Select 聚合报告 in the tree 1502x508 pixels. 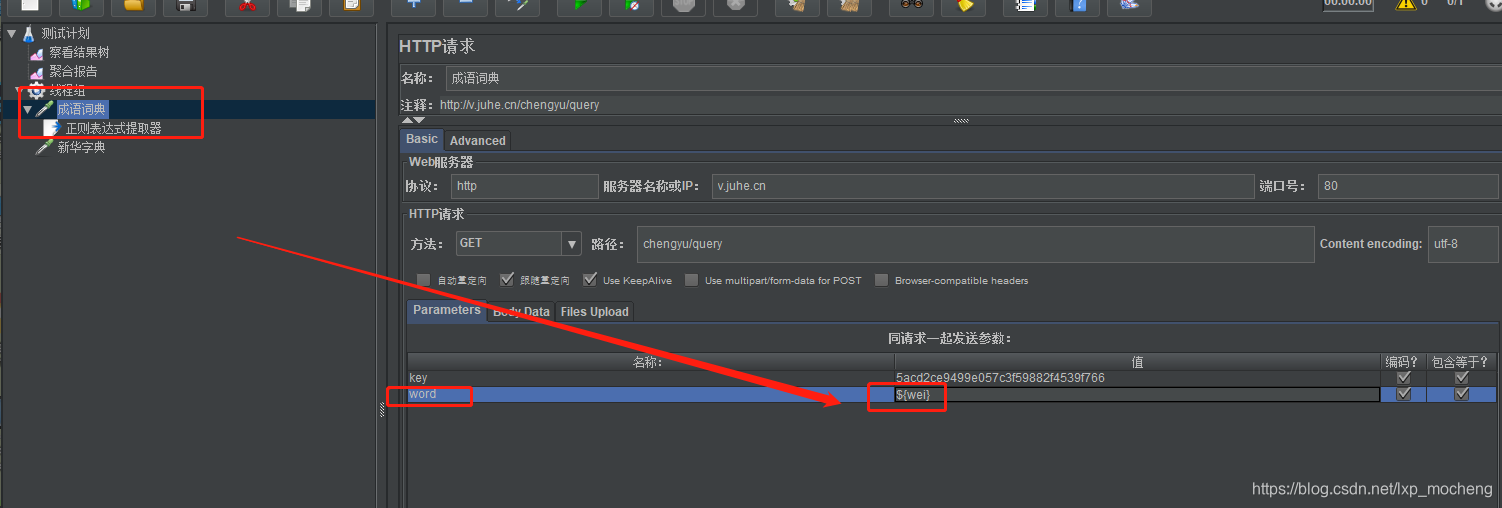point(73,72)
